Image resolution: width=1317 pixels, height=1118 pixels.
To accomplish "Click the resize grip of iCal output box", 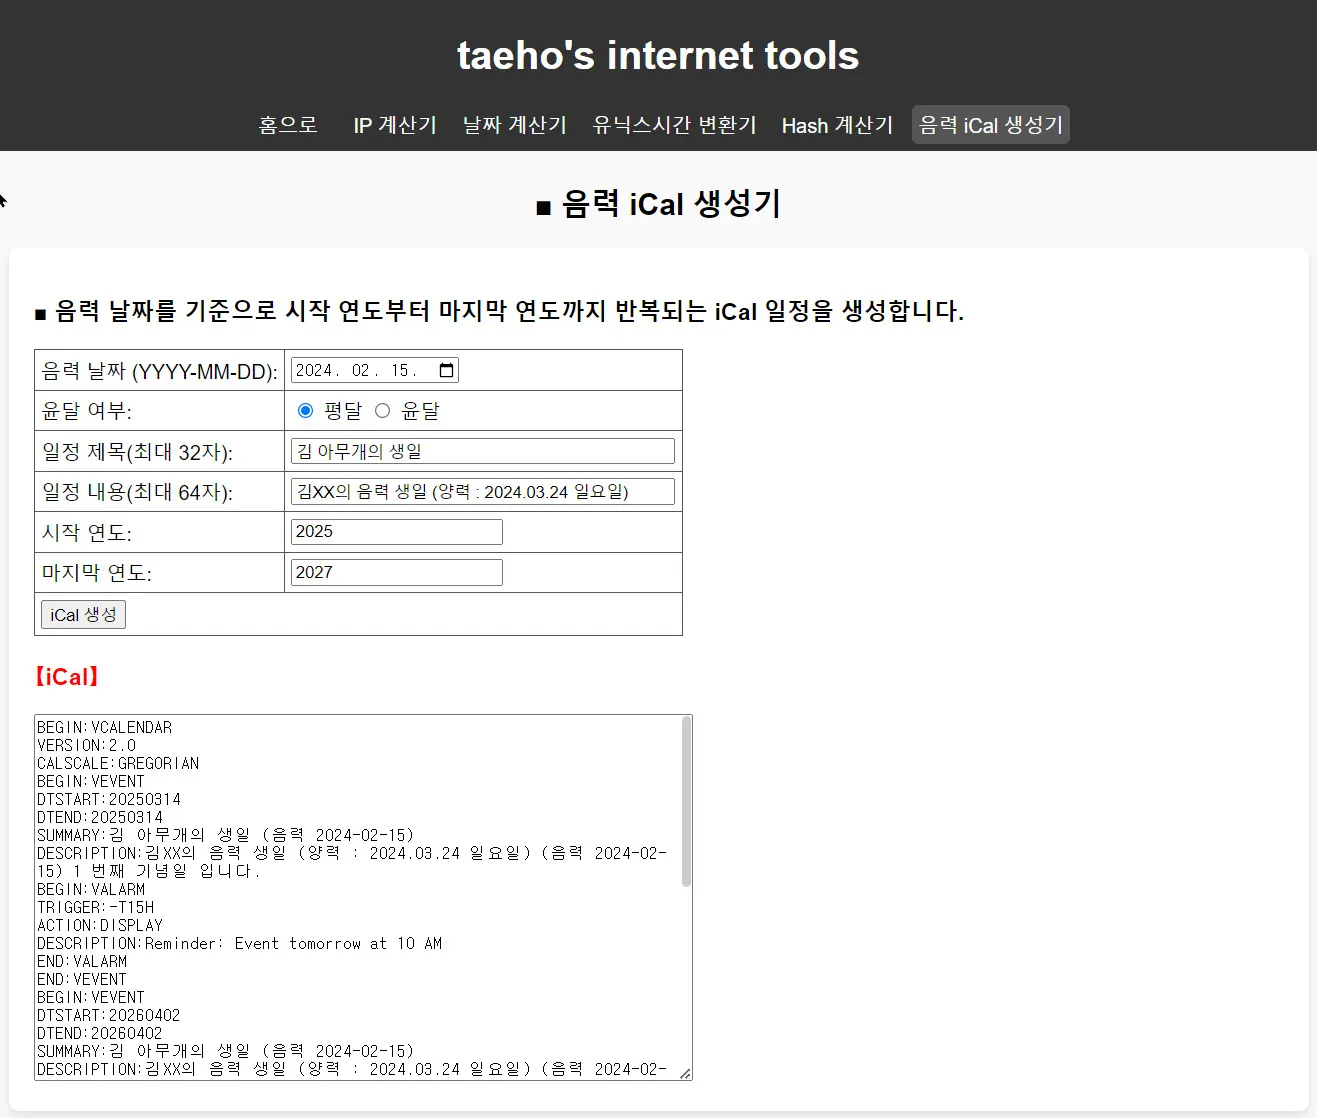I will coord(685,1073).
